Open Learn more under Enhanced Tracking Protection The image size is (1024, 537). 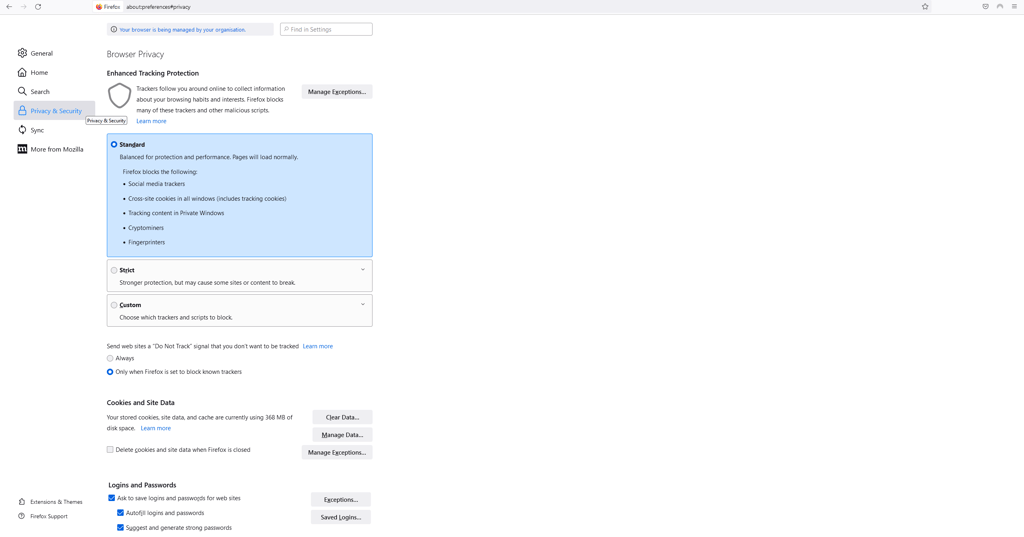point(152,121)
